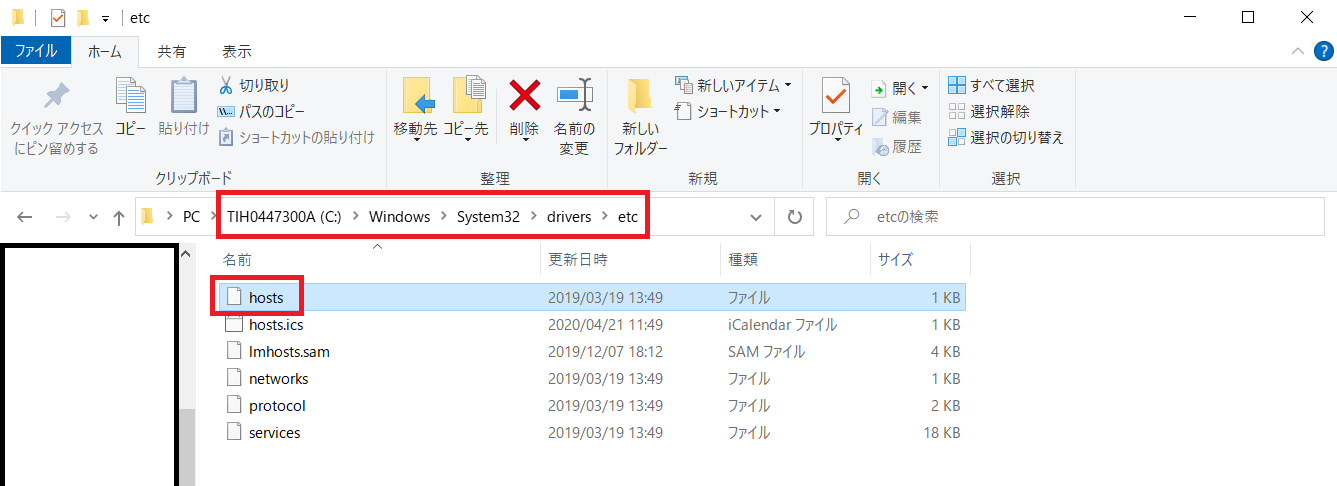Click drivers in address breadcrumb
Screen dimensions: 1337x486
(569, 217)
